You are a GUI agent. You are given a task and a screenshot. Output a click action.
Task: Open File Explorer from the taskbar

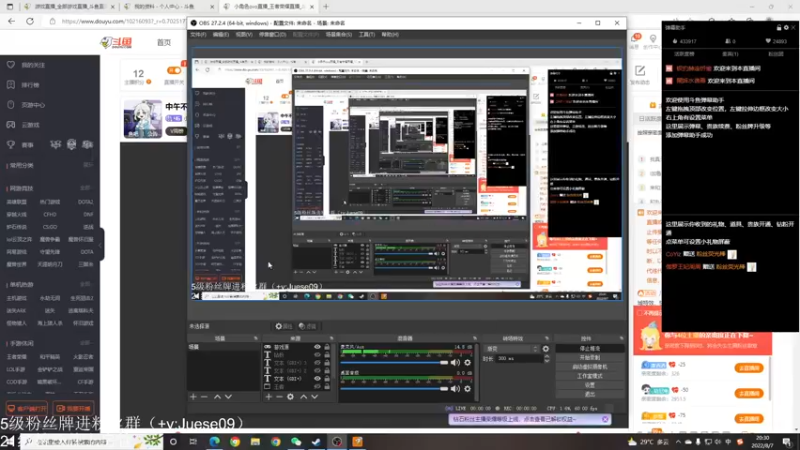[255, 441]
